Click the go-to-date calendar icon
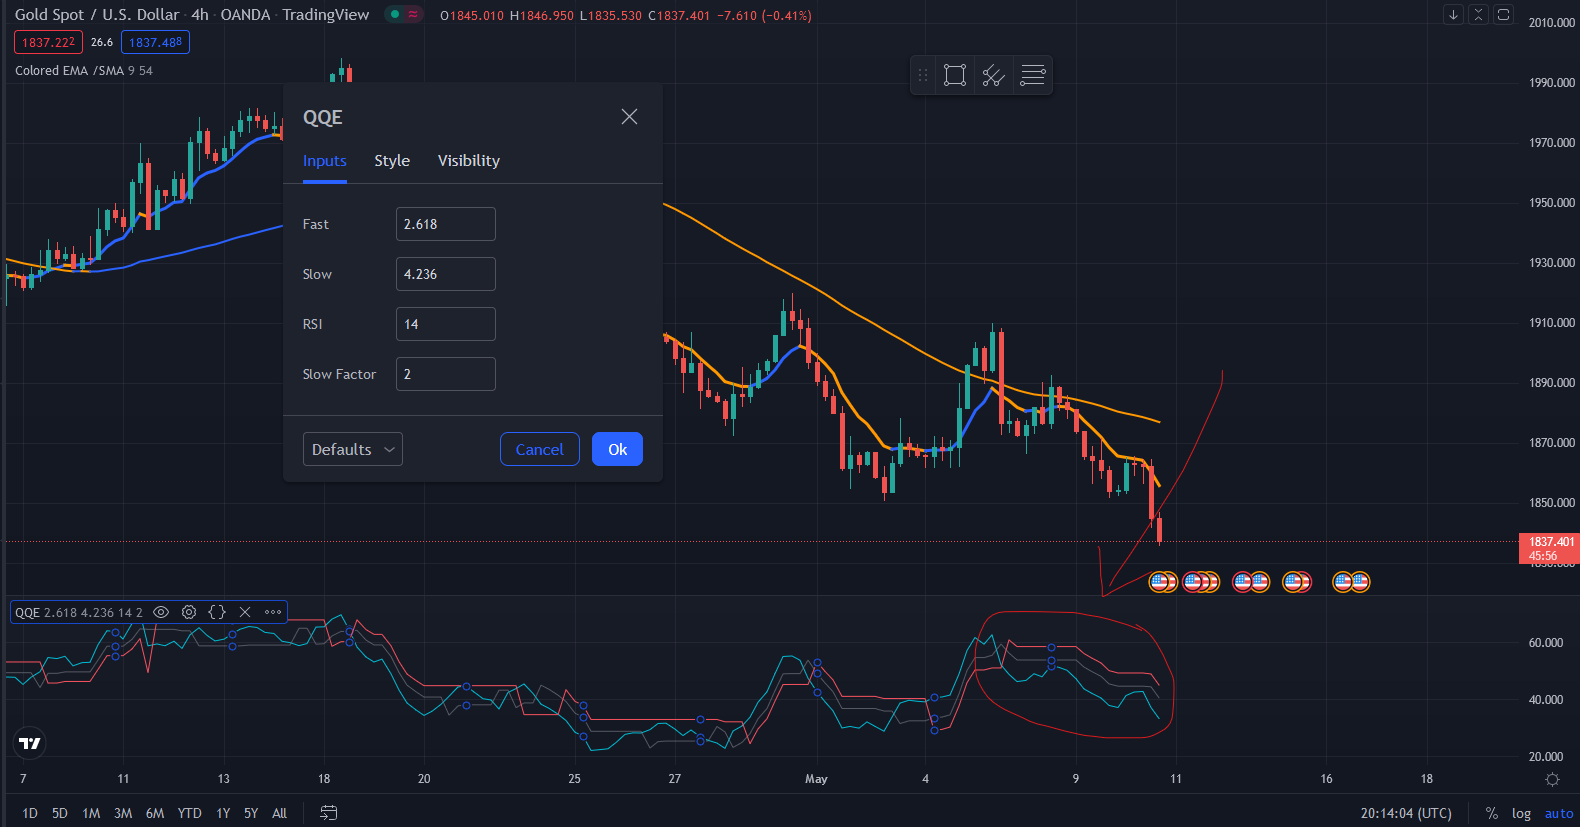This screenshot has width=1580, height=827. point(328,813)
